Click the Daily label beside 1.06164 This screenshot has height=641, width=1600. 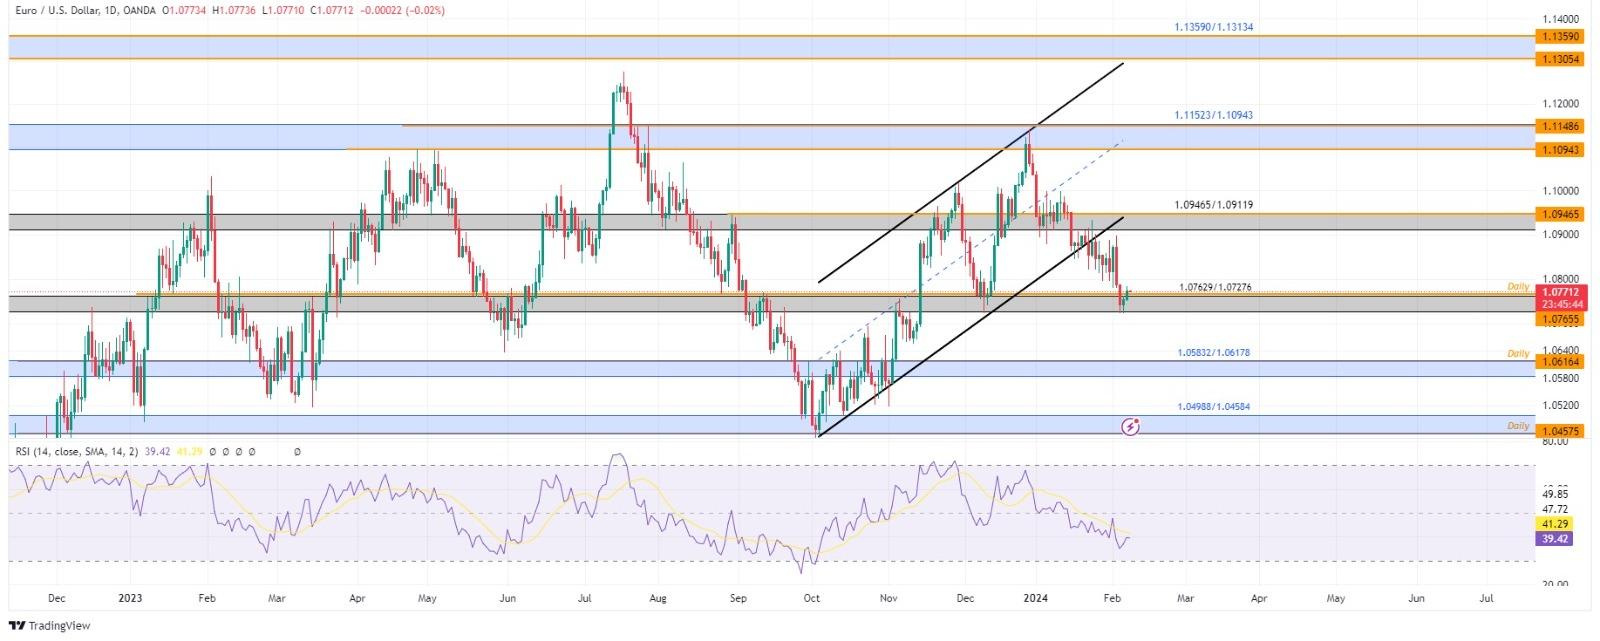(1518, 354)
